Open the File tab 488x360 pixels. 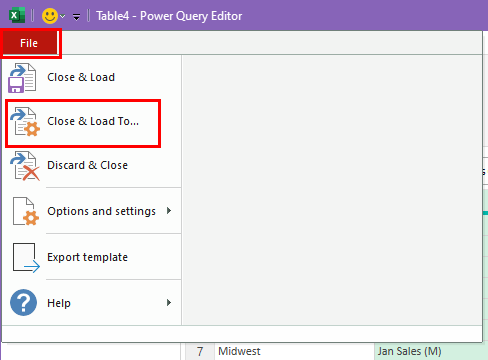tap(29, 43)
